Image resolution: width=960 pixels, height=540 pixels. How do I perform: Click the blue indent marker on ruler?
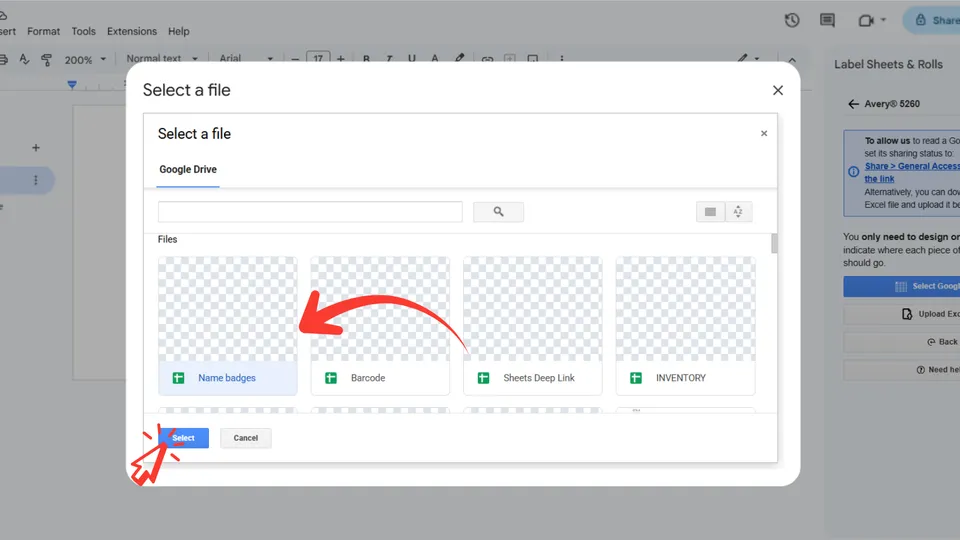coord(72,84)
